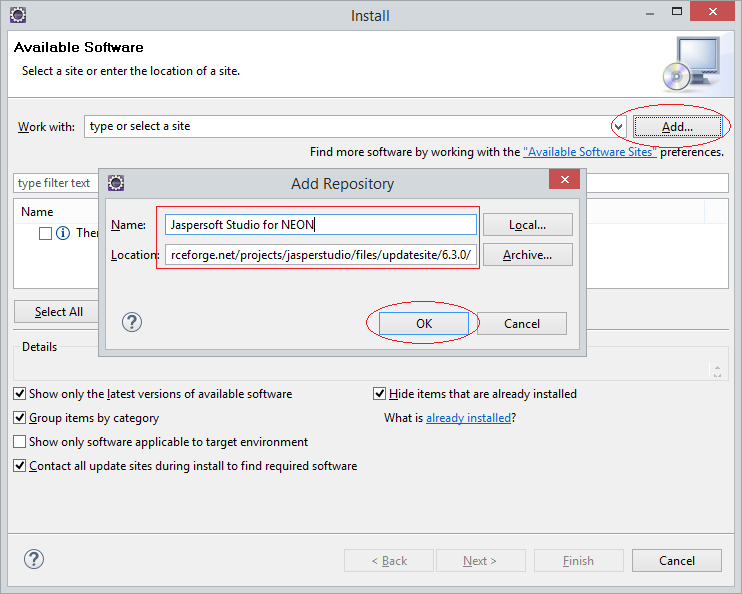This screenshot has height=594, width=742.
Task: Click Cancel at bottom of Install dialog
Action: 677,561
